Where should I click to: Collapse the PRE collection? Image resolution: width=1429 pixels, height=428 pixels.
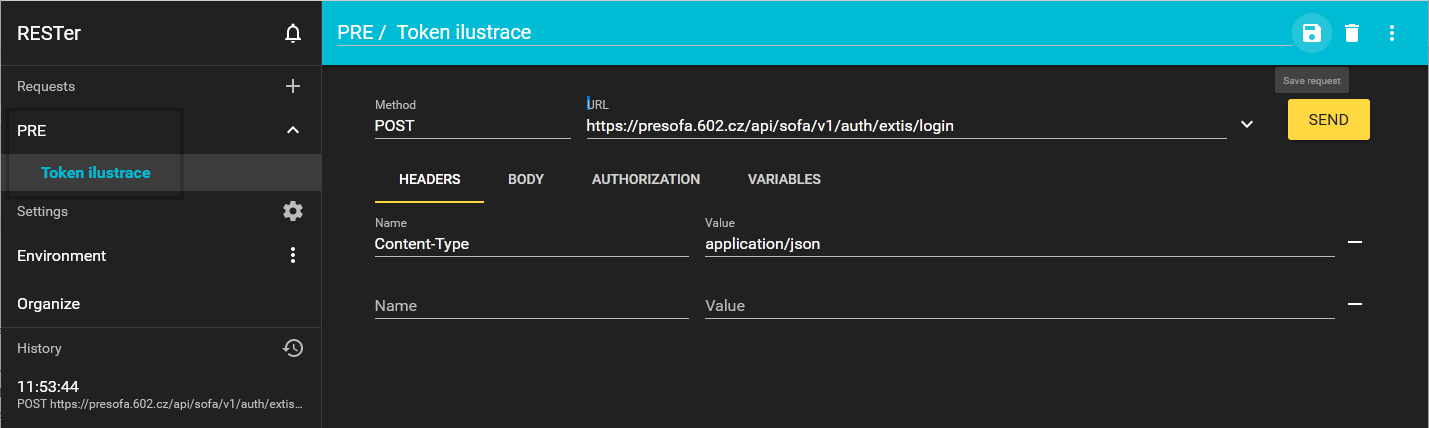click(x=293, y=130)
